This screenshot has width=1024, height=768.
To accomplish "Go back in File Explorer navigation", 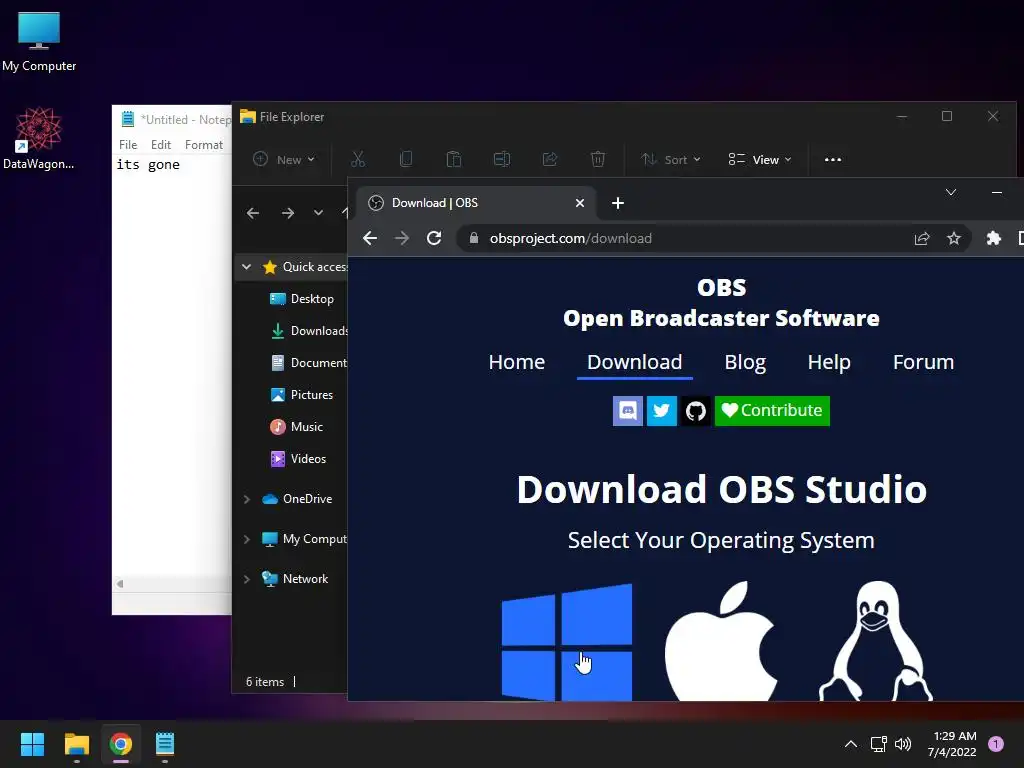I will tap(253, 213).
